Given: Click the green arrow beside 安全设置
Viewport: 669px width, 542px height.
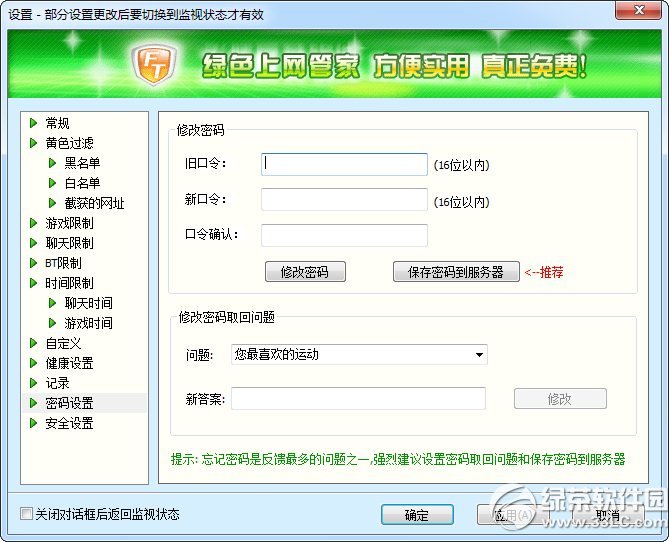Looking at the screenshot, I should pos(33,423).
